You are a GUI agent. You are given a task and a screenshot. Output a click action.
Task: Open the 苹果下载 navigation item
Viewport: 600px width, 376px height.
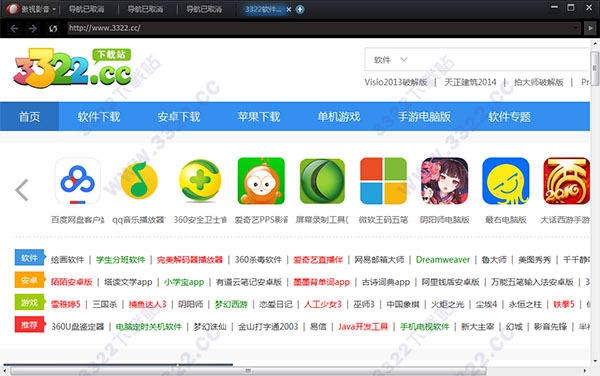coord(259,117)
